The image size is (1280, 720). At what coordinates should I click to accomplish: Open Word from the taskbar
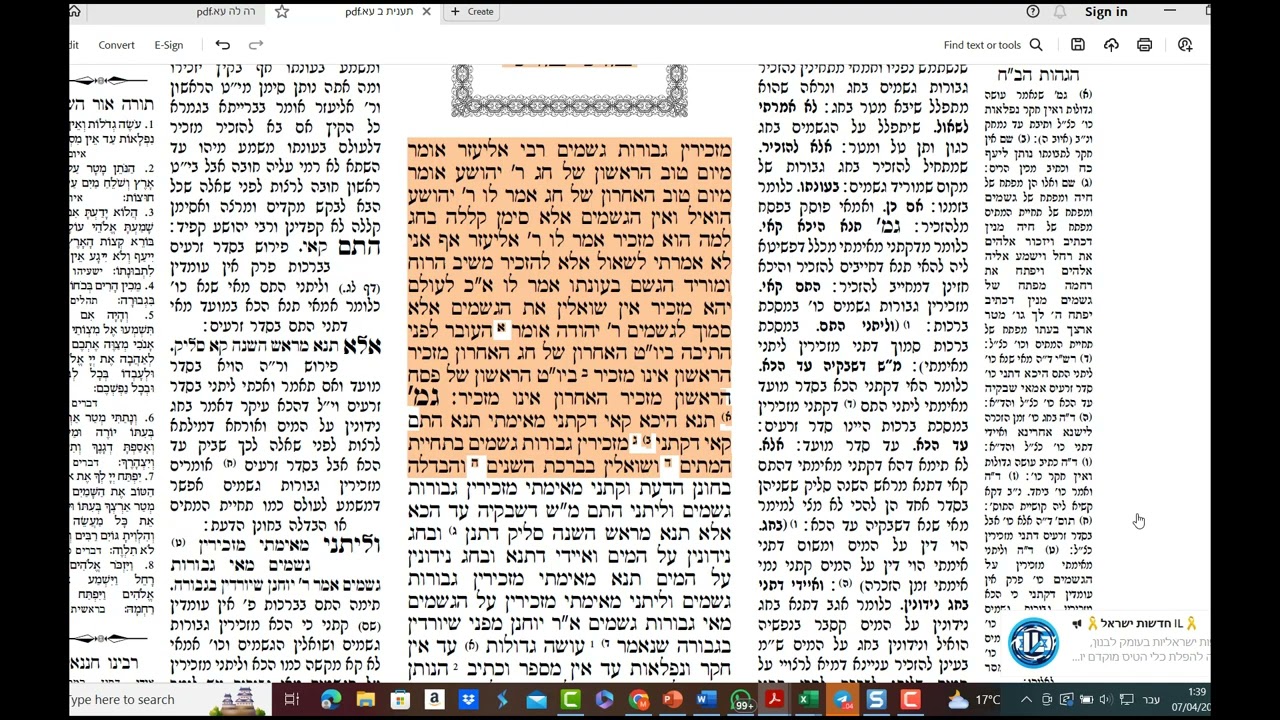point(706,700)
